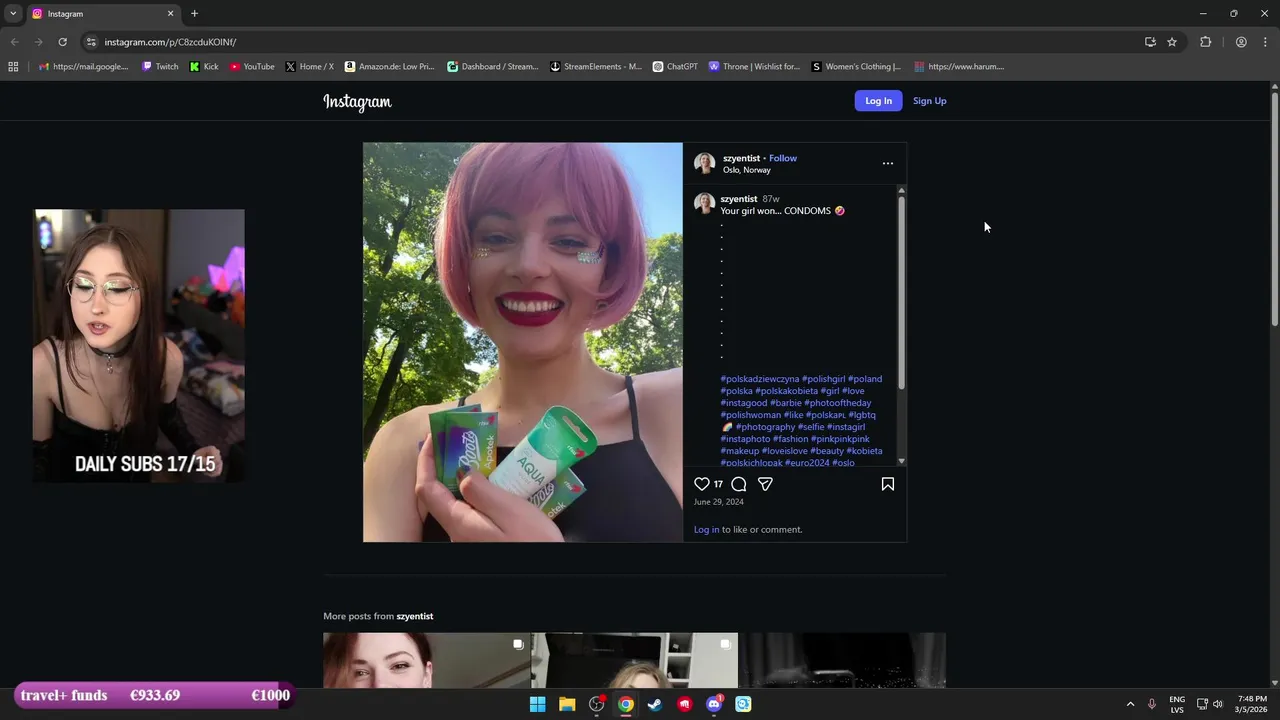This screenshot has height=720, width=1280.
Task: Open Discord from the taskbar
Action: [x=714, y=704]
